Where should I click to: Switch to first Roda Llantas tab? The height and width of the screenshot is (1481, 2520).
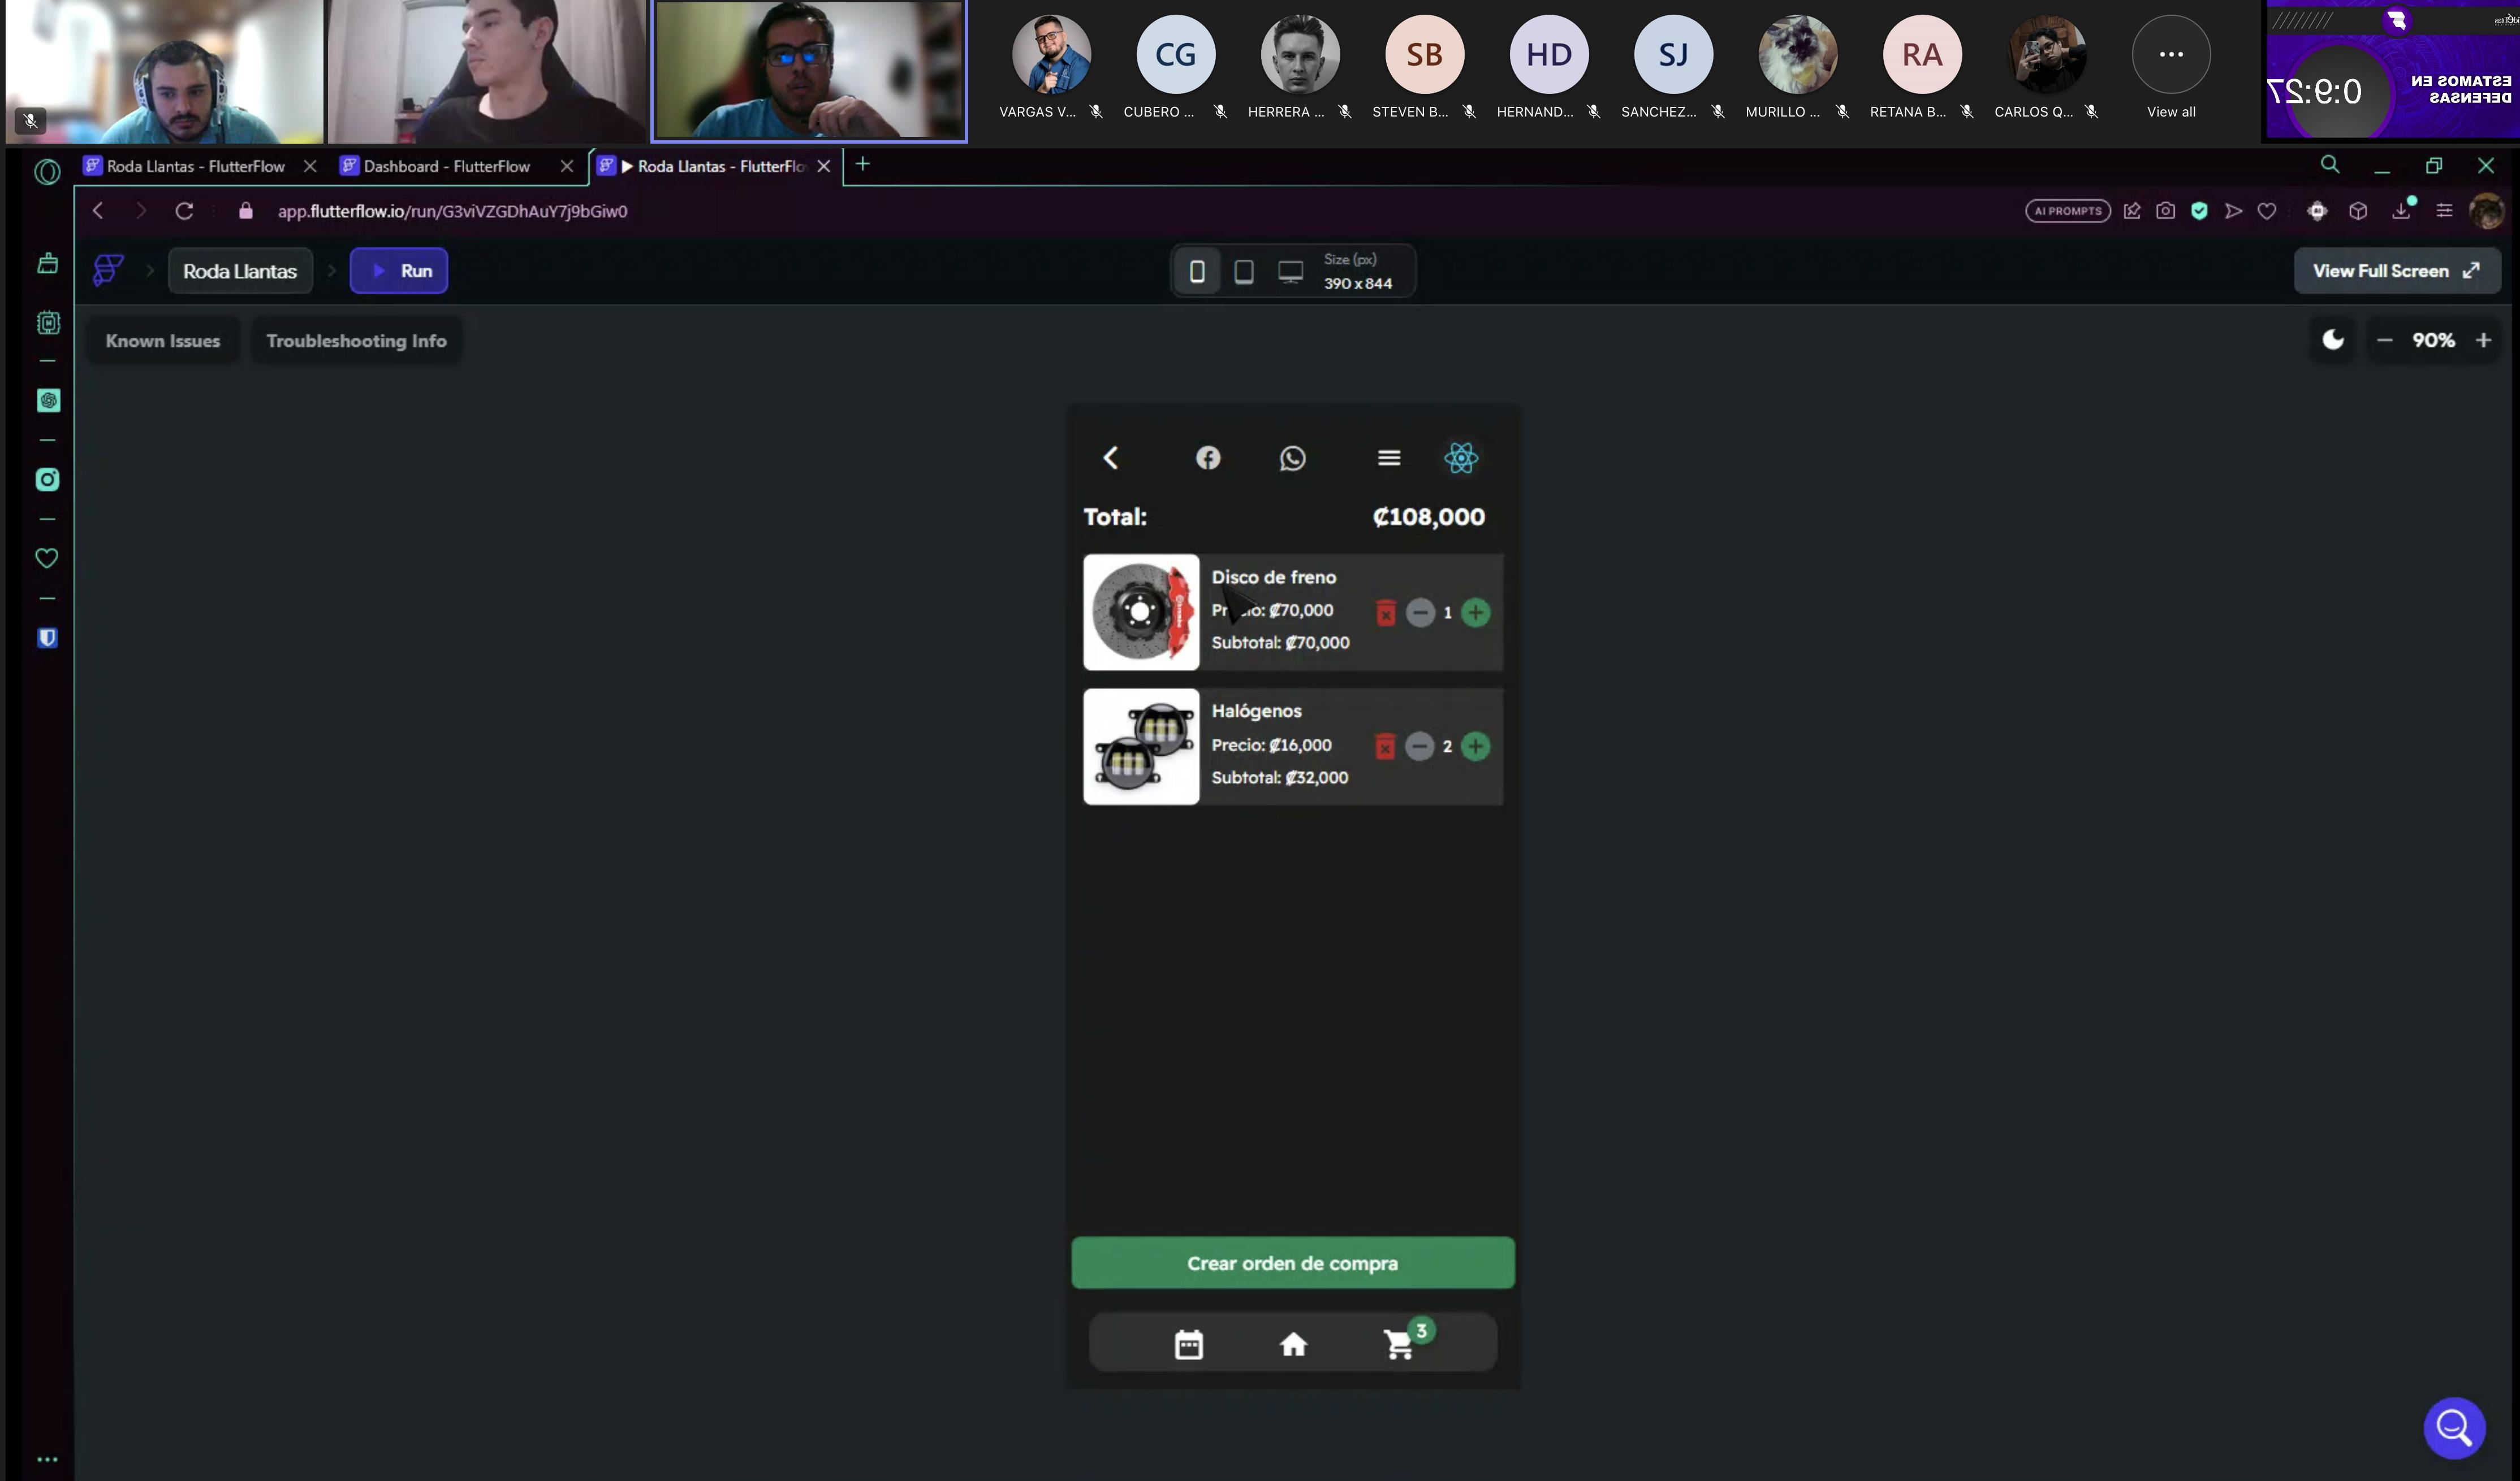click(195, 166)
